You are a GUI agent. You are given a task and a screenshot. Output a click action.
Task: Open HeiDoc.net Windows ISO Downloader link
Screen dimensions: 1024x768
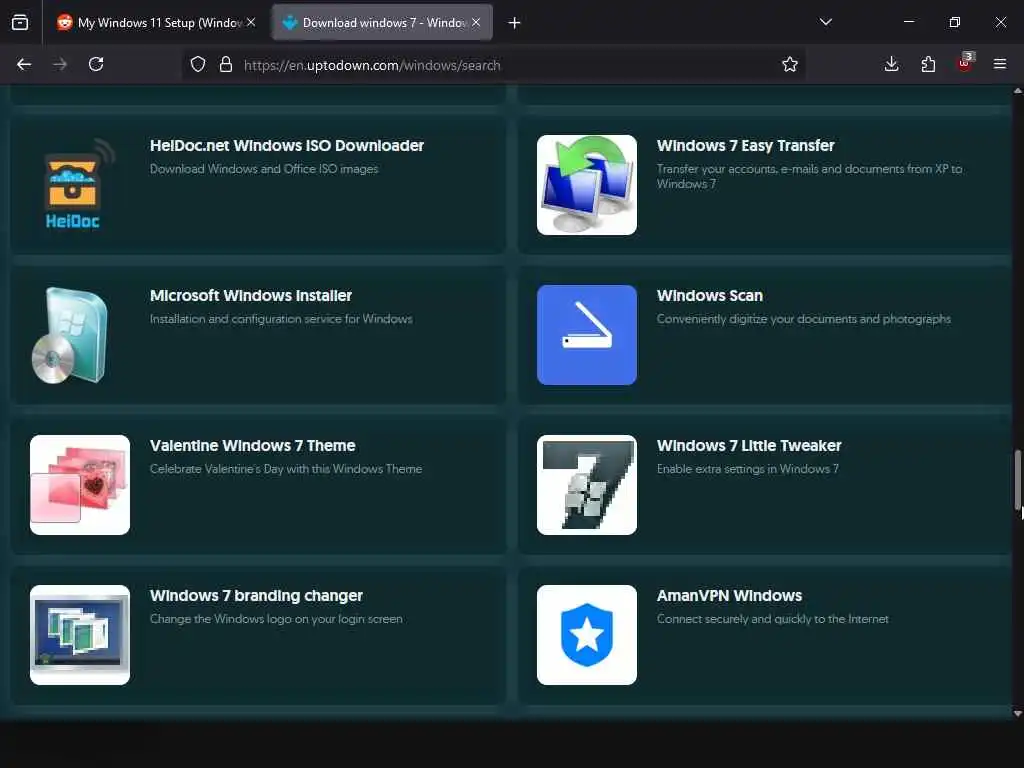point(287,146)
